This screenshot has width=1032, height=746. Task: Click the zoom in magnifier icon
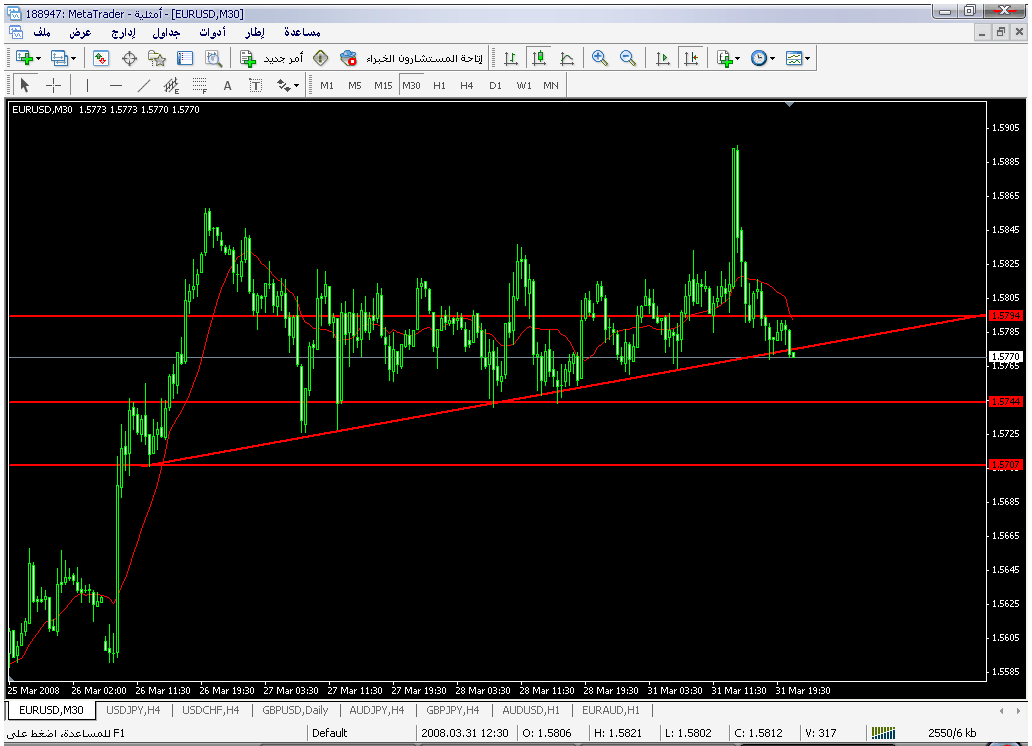point(600,59)
